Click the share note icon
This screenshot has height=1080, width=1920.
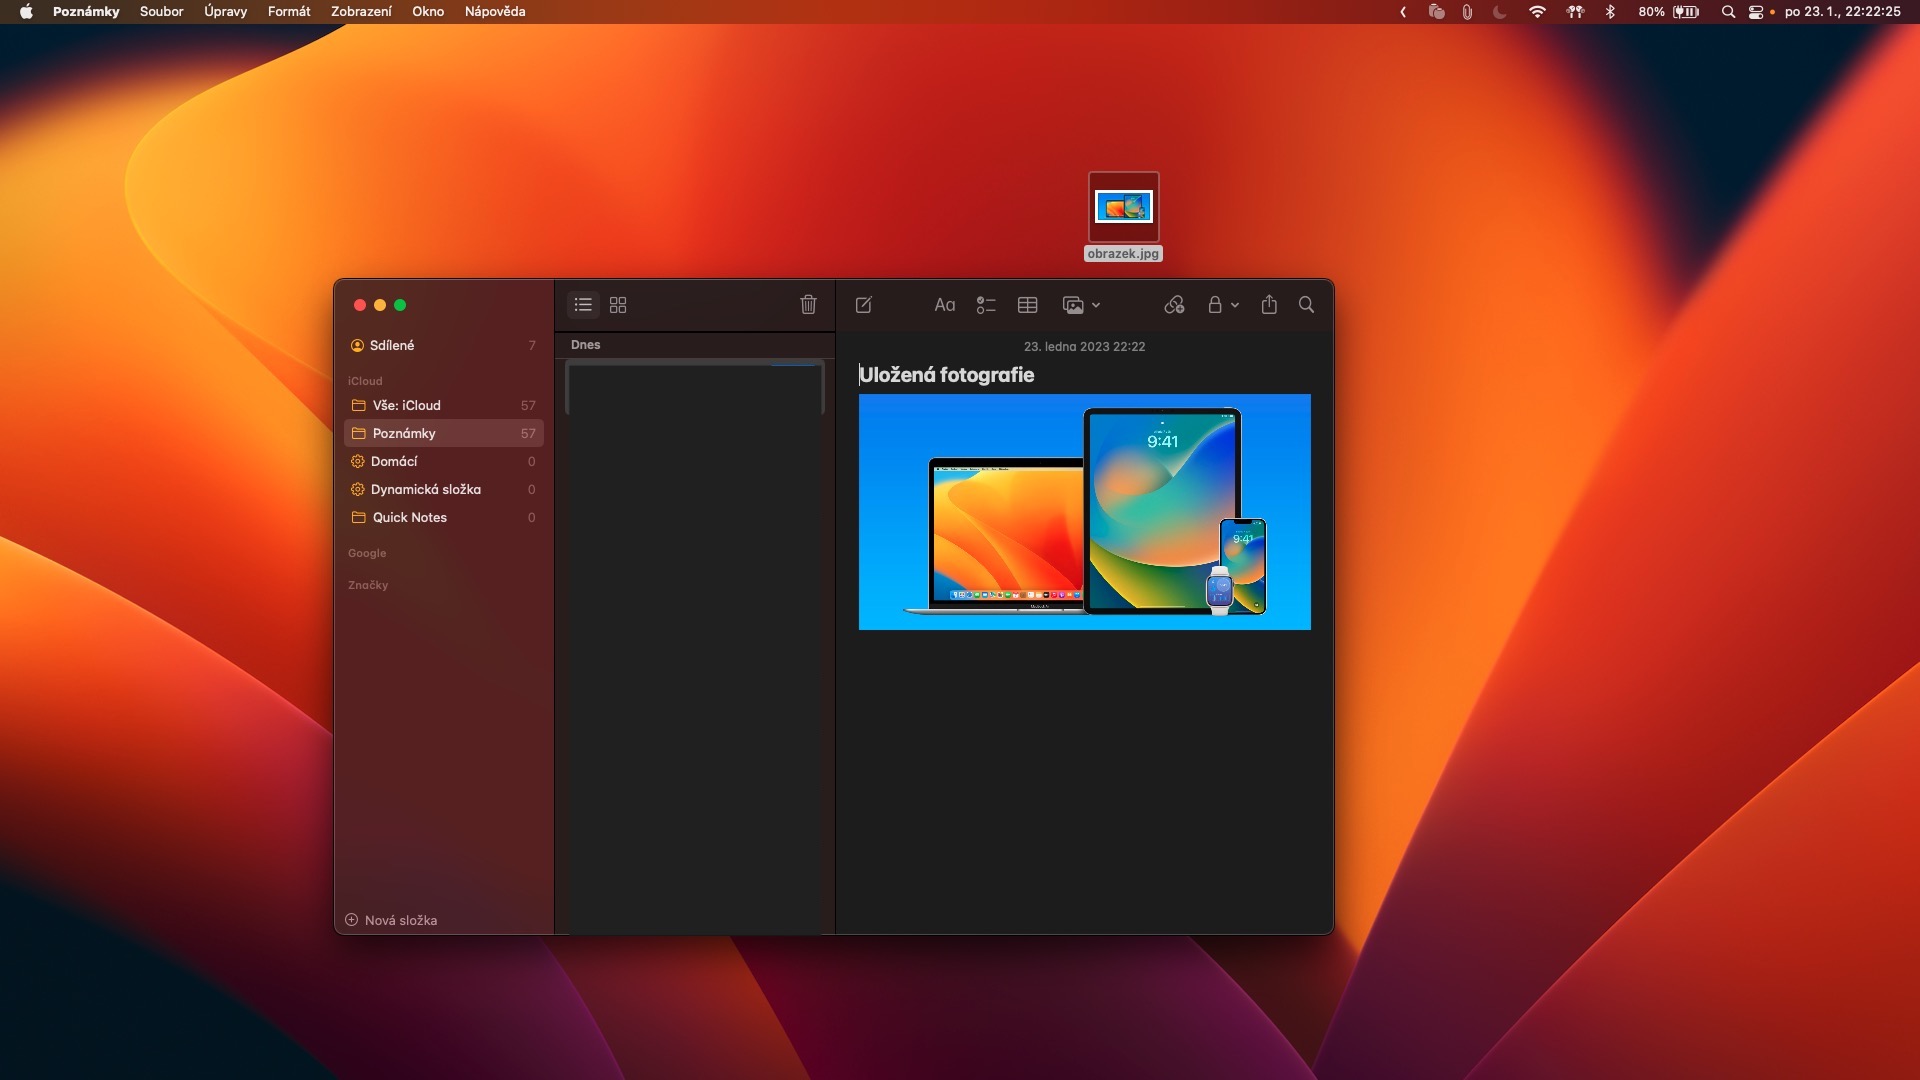point(1269,305)
